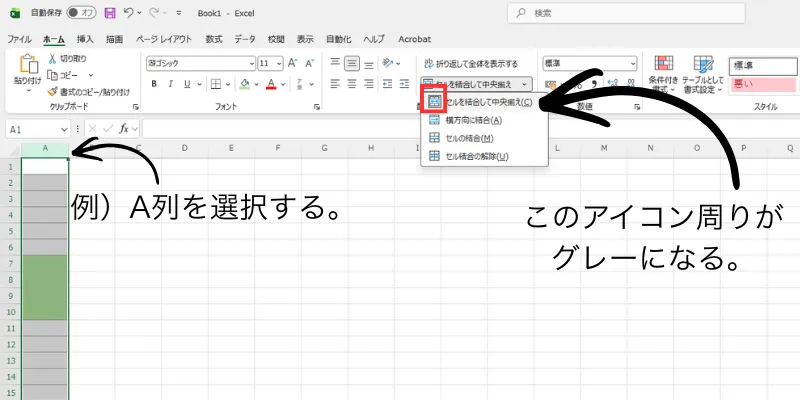Toggle underline formatting
This screenshot has height=400, width=800.
point(187,84)
